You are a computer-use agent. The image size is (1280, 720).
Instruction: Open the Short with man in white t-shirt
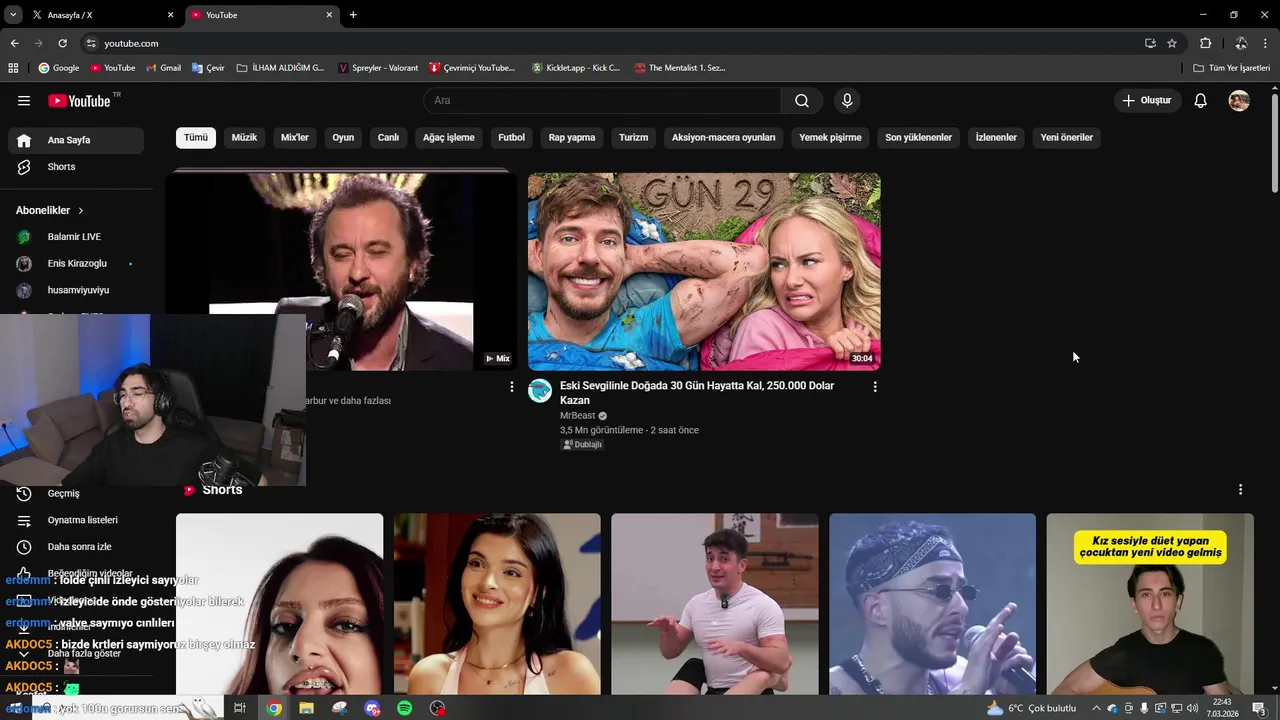(x=715, y=604)
